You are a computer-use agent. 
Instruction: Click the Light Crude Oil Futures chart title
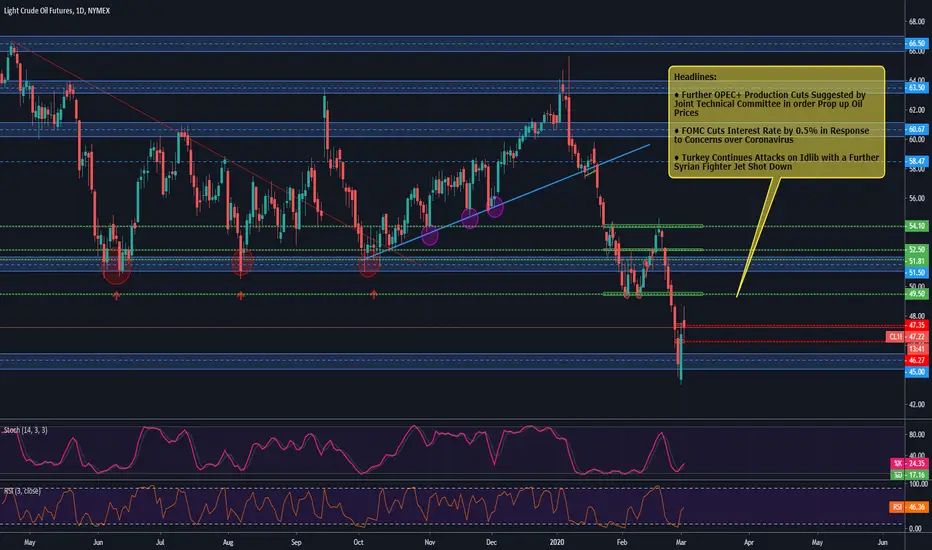click(56, 11)
